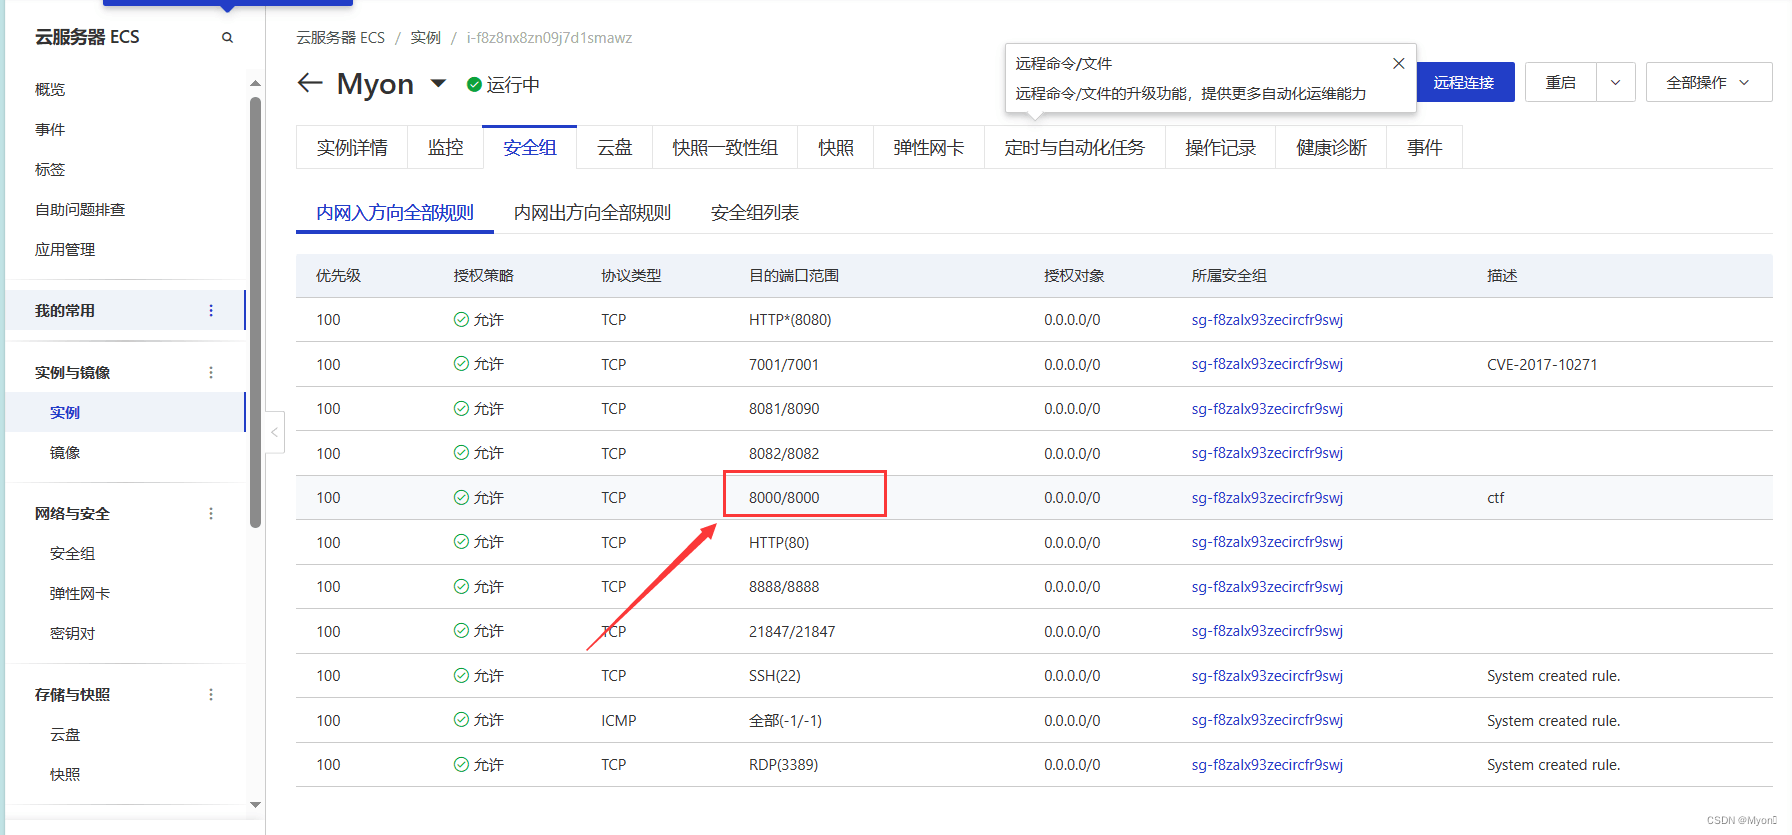Select the 安全组 tab
Image resolution: width=1792 pixels, height=835 pixels.
pyautogui.click(x=529, y=147)
